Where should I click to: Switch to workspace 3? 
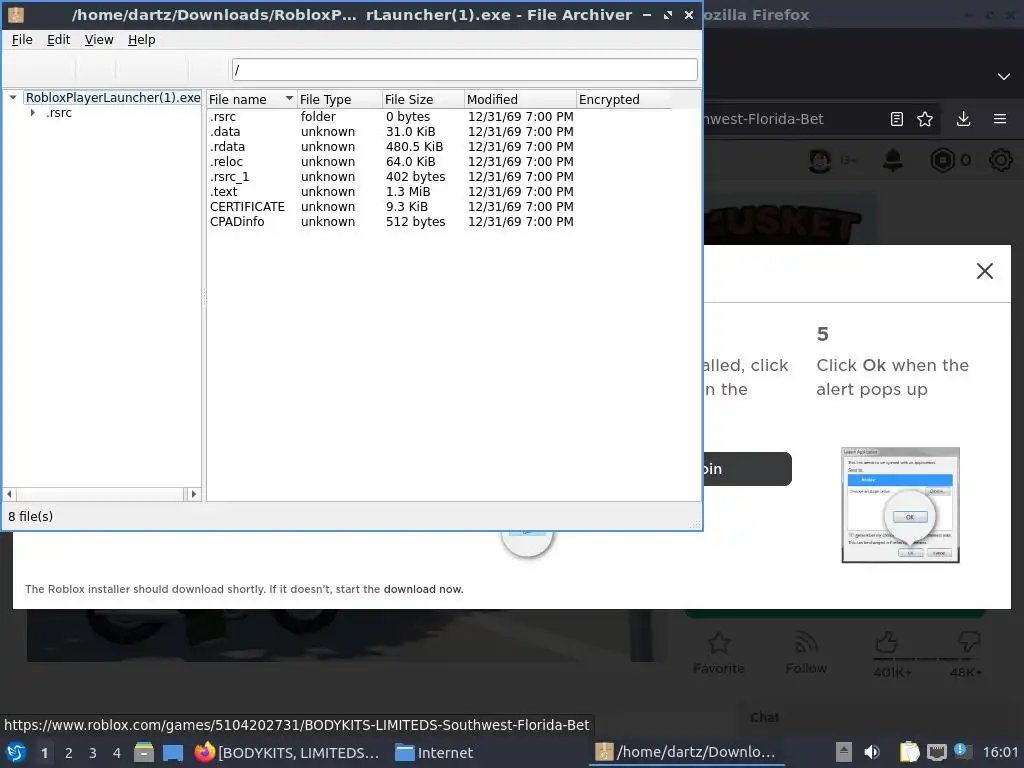(93, 752)
